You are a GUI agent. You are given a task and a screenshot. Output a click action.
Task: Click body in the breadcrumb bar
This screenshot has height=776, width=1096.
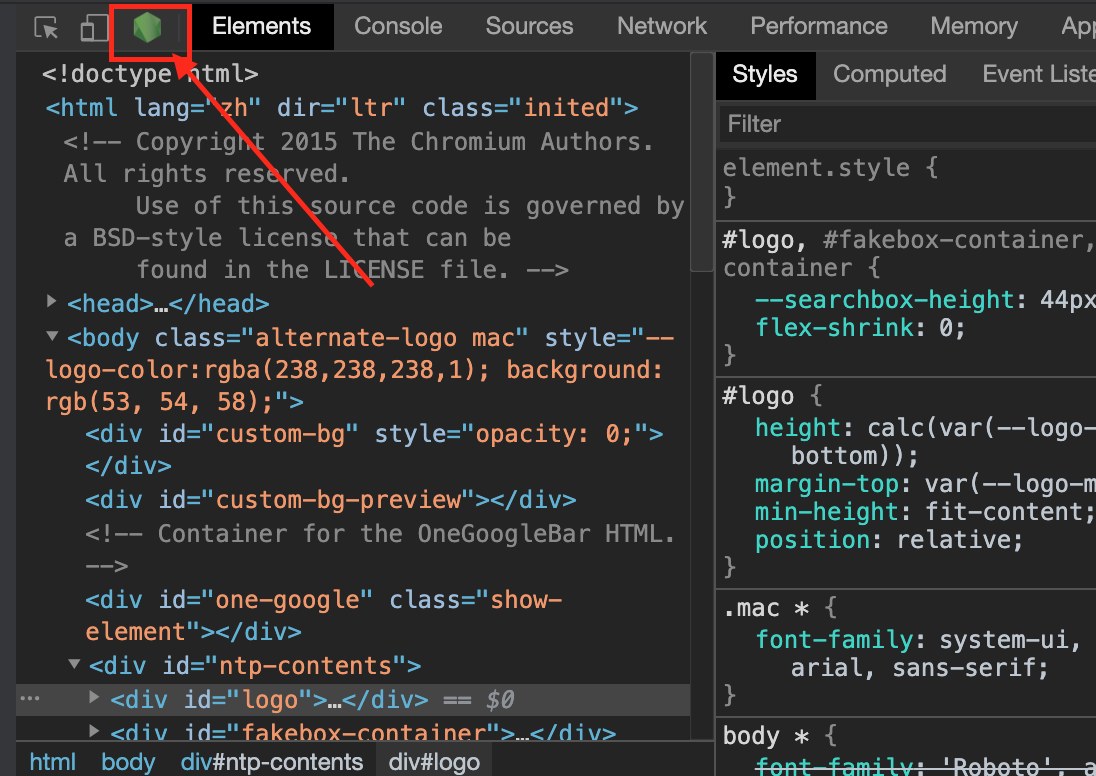128,762
